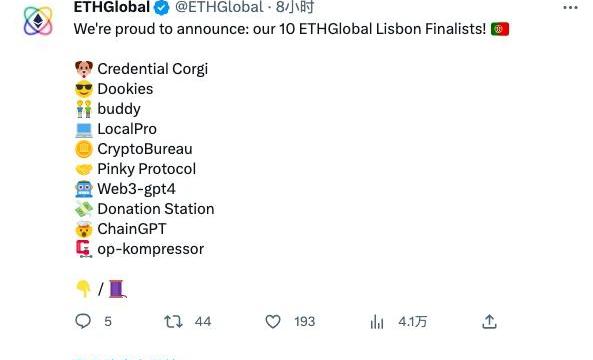The width and height of the screenshot is (593, 360).
Task: Visit the @ETHGlobal handle link
Action: click(219, 7)
